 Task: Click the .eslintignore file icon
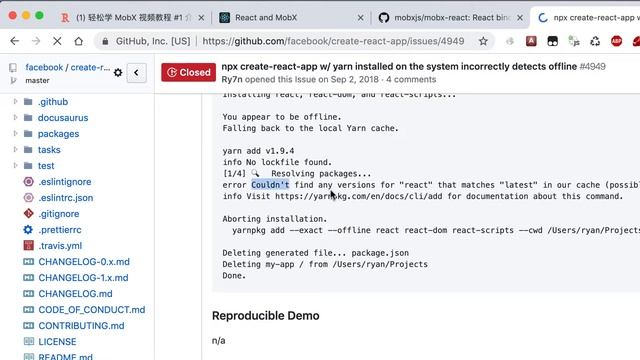[x=28, y=182]
